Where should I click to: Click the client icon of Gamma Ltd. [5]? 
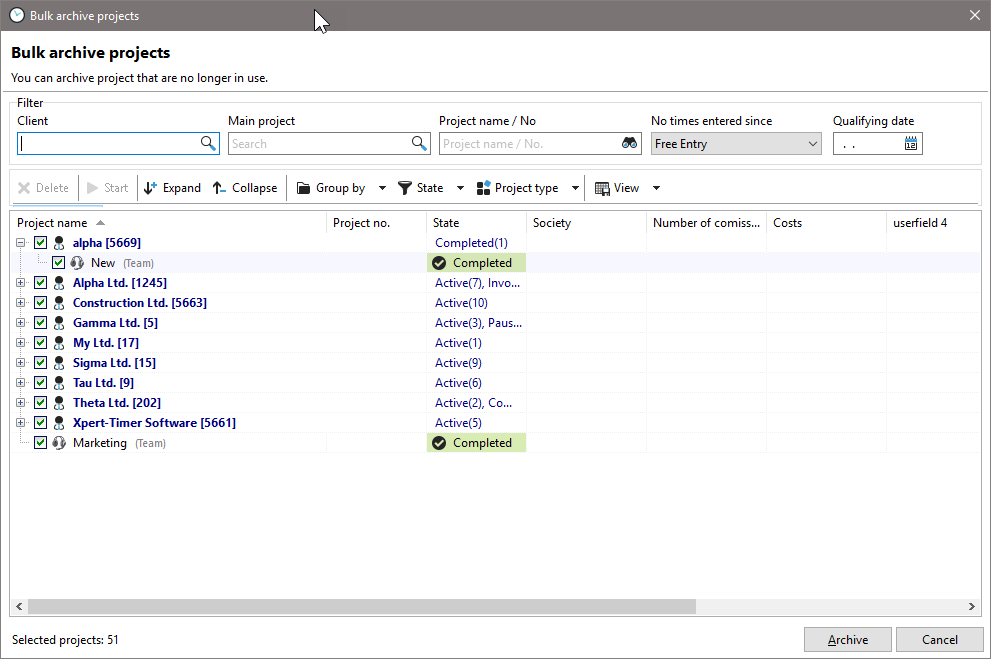(x=59, y=323)
